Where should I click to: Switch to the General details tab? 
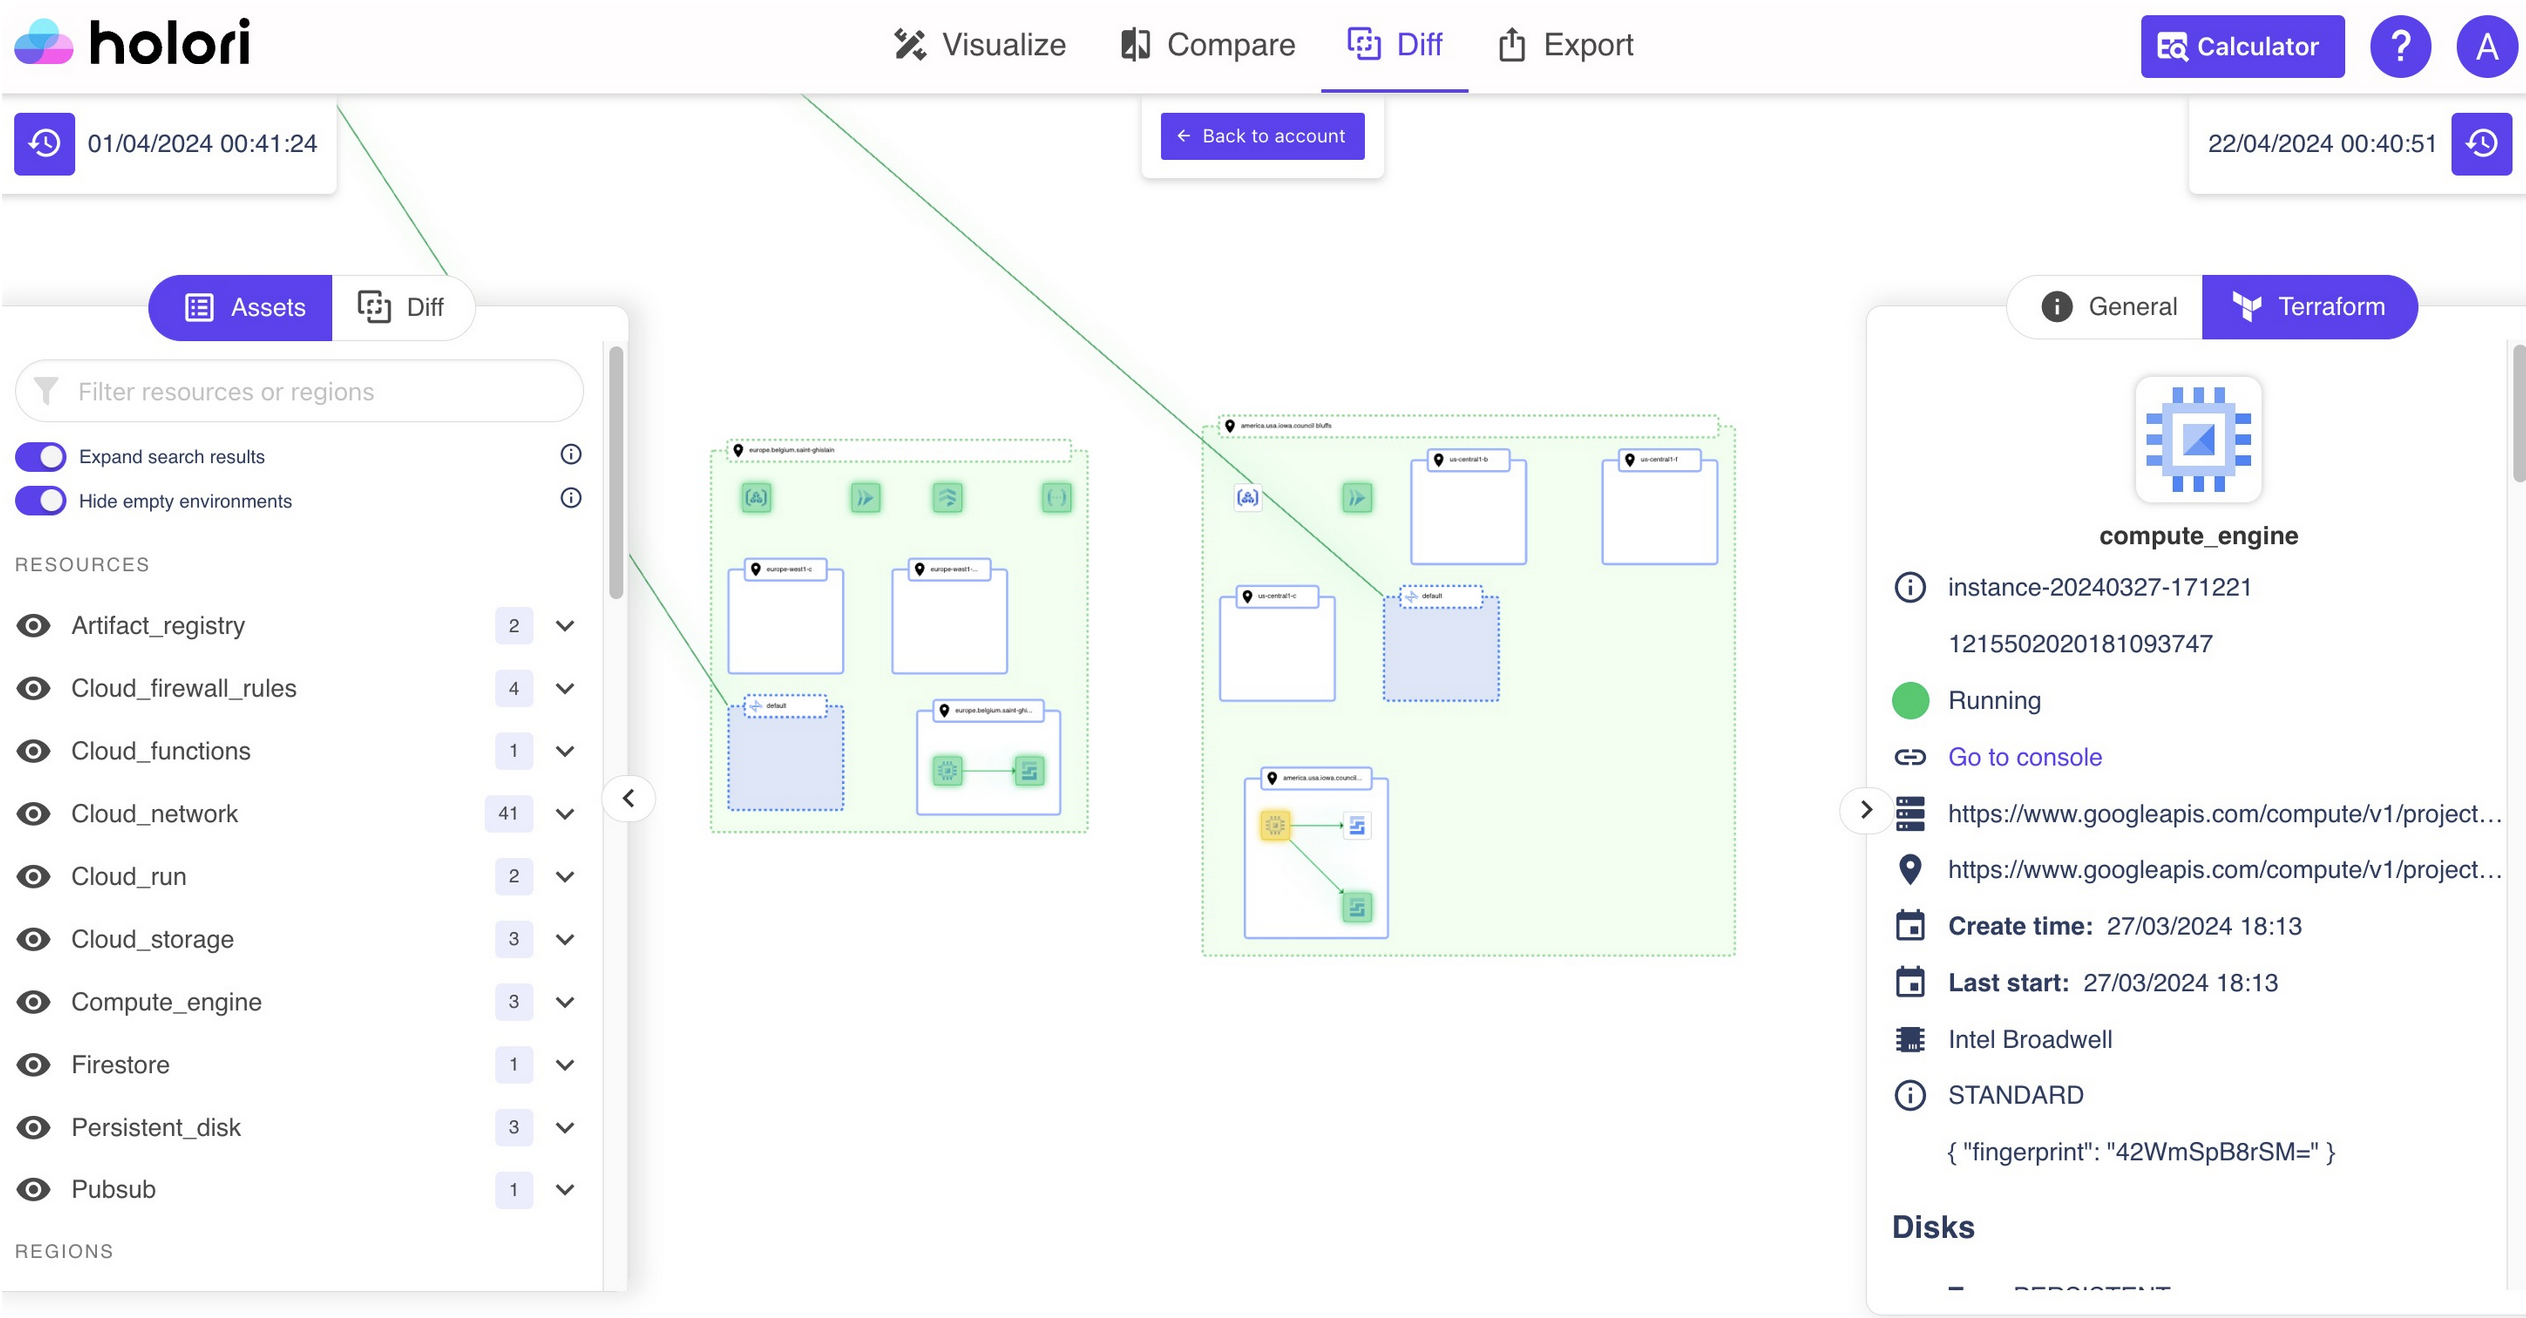[2108, 306]
